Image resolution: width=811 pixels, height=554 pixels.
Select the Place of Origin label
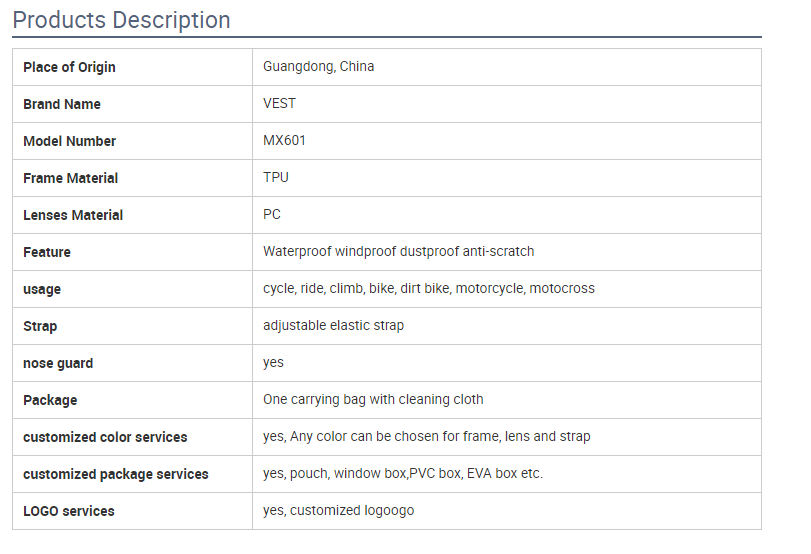pos(69,67)
